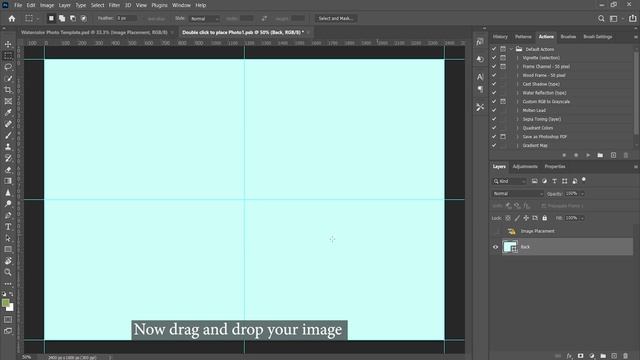This screenshot has height=360, width=640.
Task: Collapse the Default Actions set chevron
Action: click(511, 49)
